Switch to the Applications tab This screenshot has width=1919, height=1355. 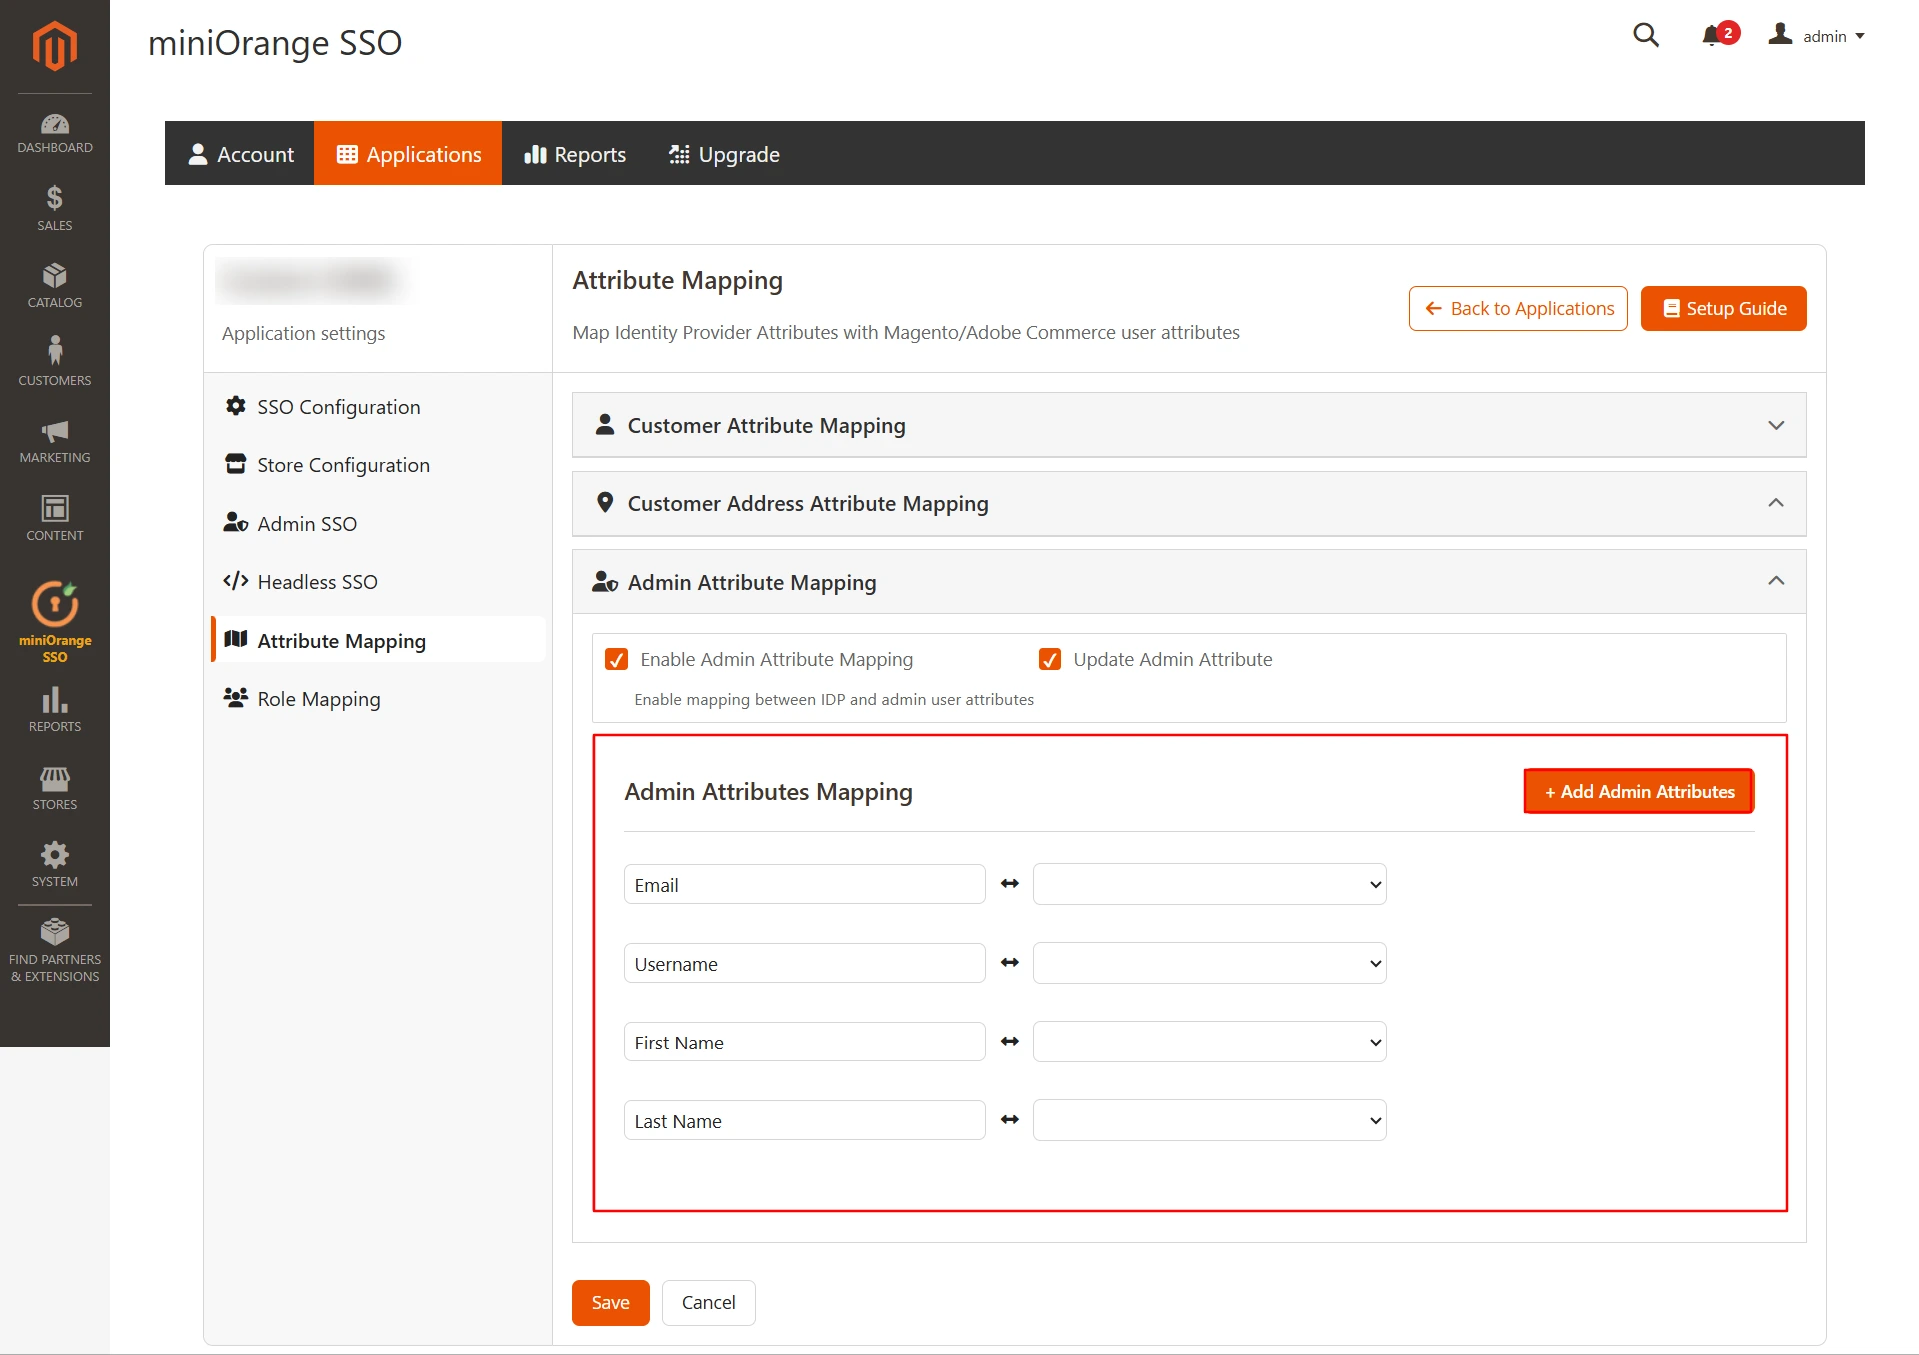coord(408,154)
